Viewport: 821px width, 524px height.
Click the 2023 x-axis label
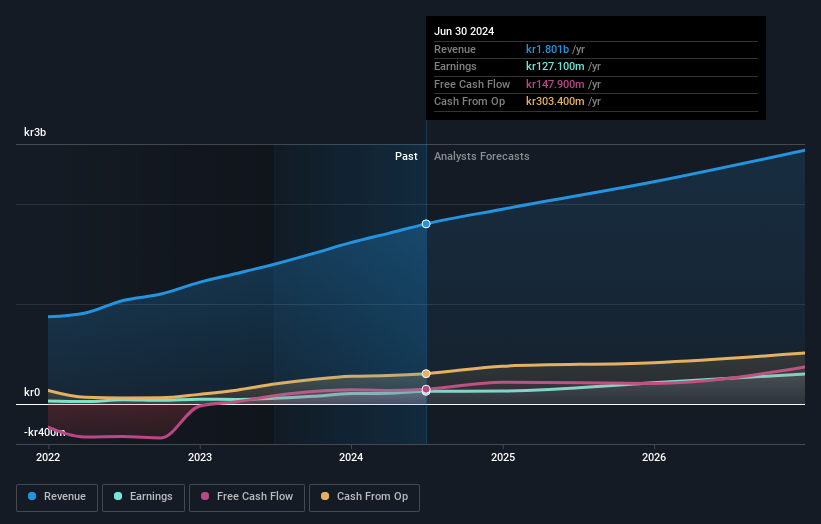click(200, 457)
